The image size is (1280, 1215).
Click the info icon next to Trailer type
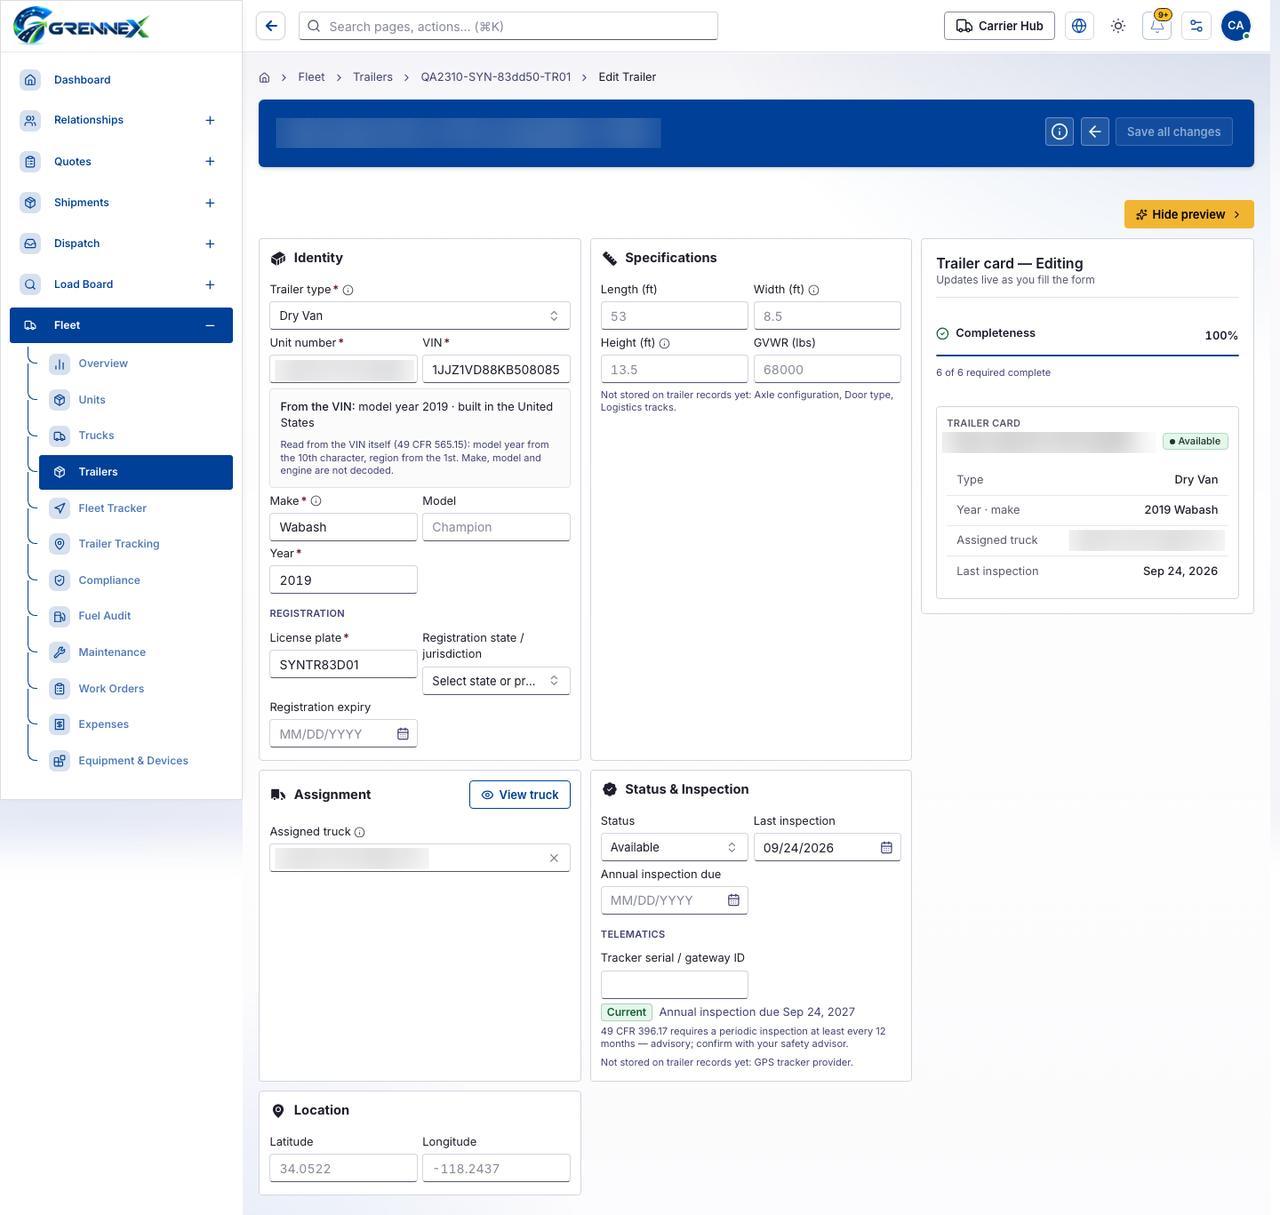pyautogui.click(x=348, y=290)
